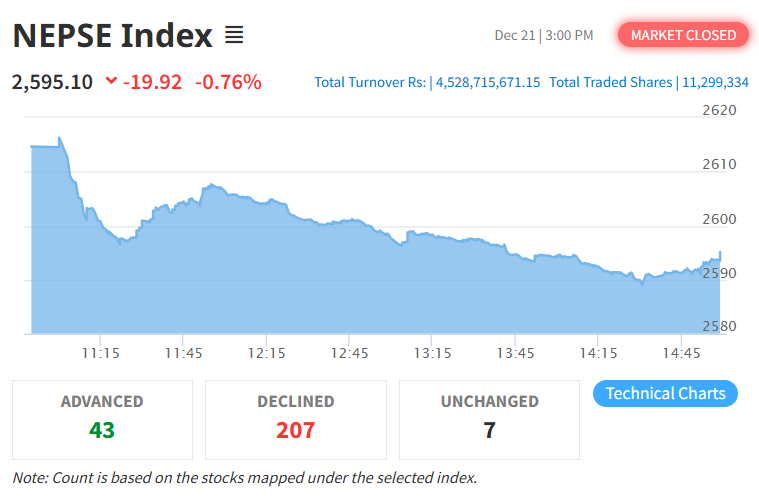Screen dimensions: 759x500
Task: Click the Technical Charts button
Action: [x=665, y=393]
